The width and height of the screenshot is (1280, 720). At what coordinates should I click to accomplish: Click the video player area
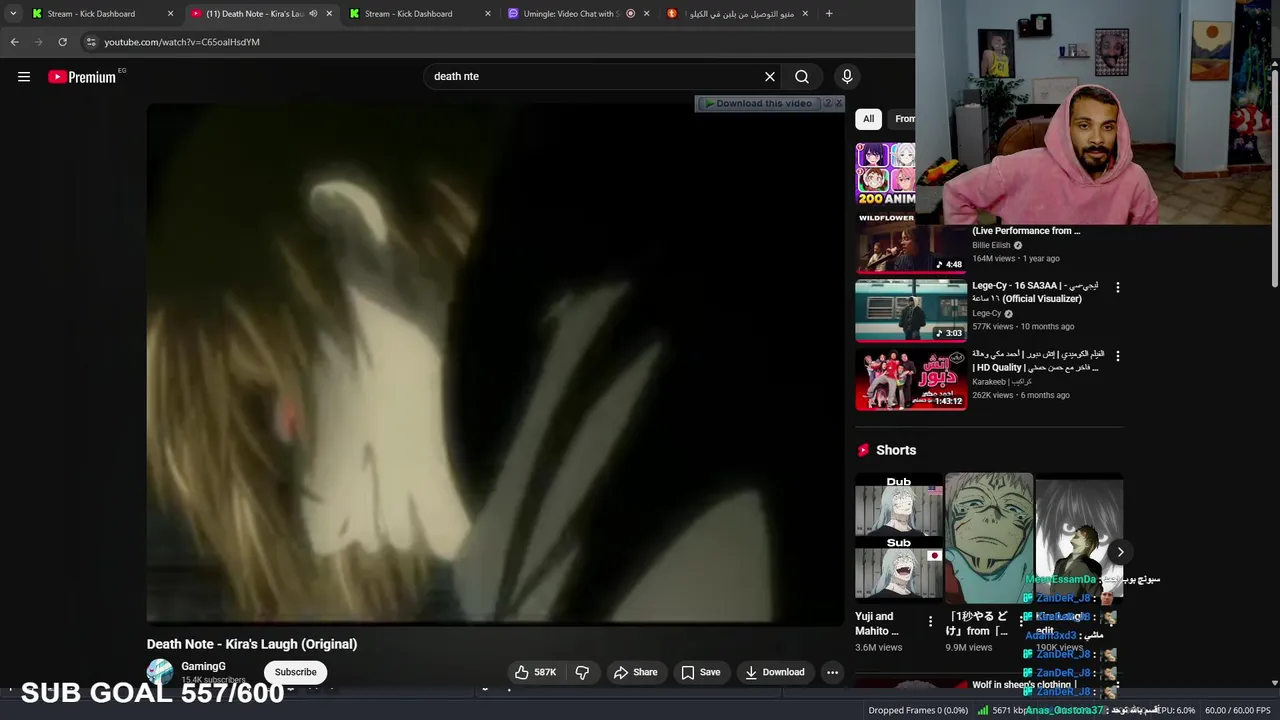495,364
